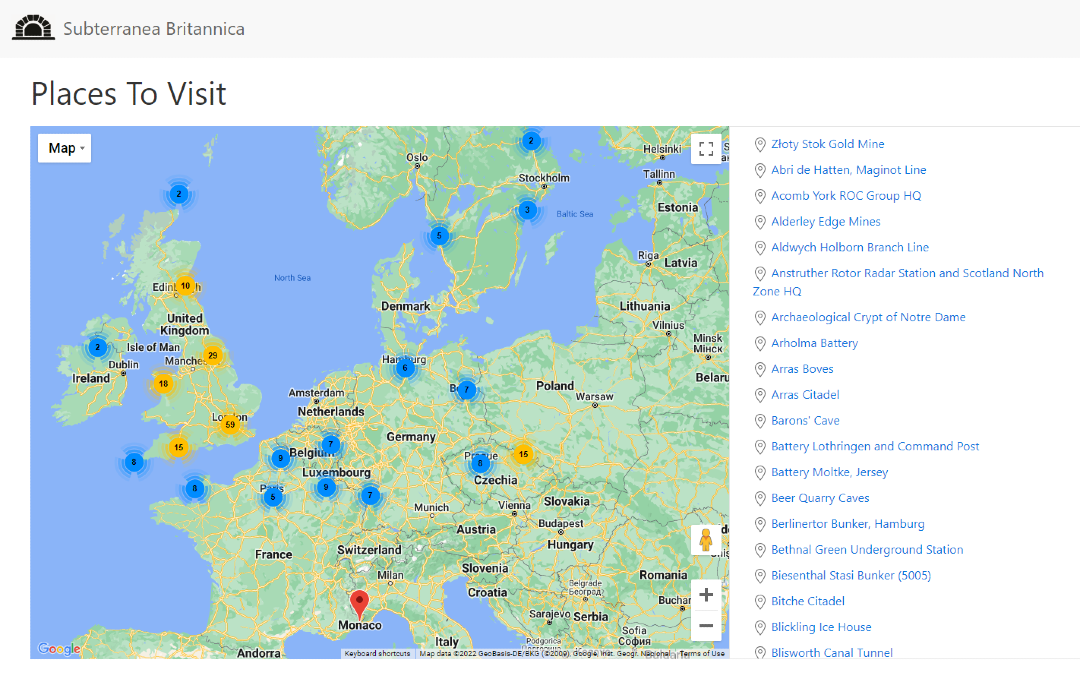The image size is (1080, 682).
Task: Open Złoty Stok Gold Mine link
Action: [x=827, y=144]
